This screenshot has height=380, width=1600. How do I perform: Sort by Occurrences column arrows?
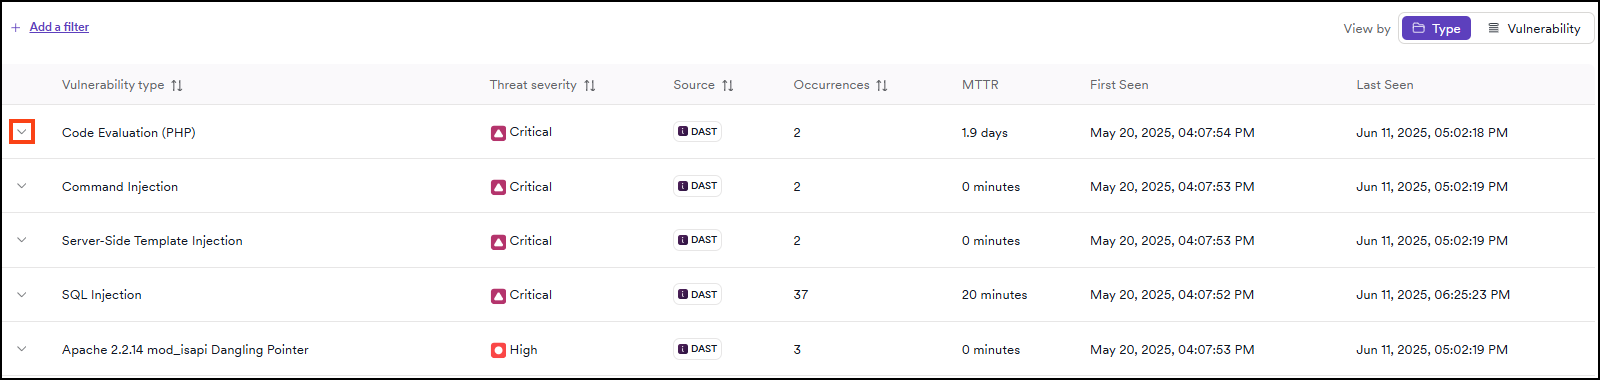[x=882, y=85]
